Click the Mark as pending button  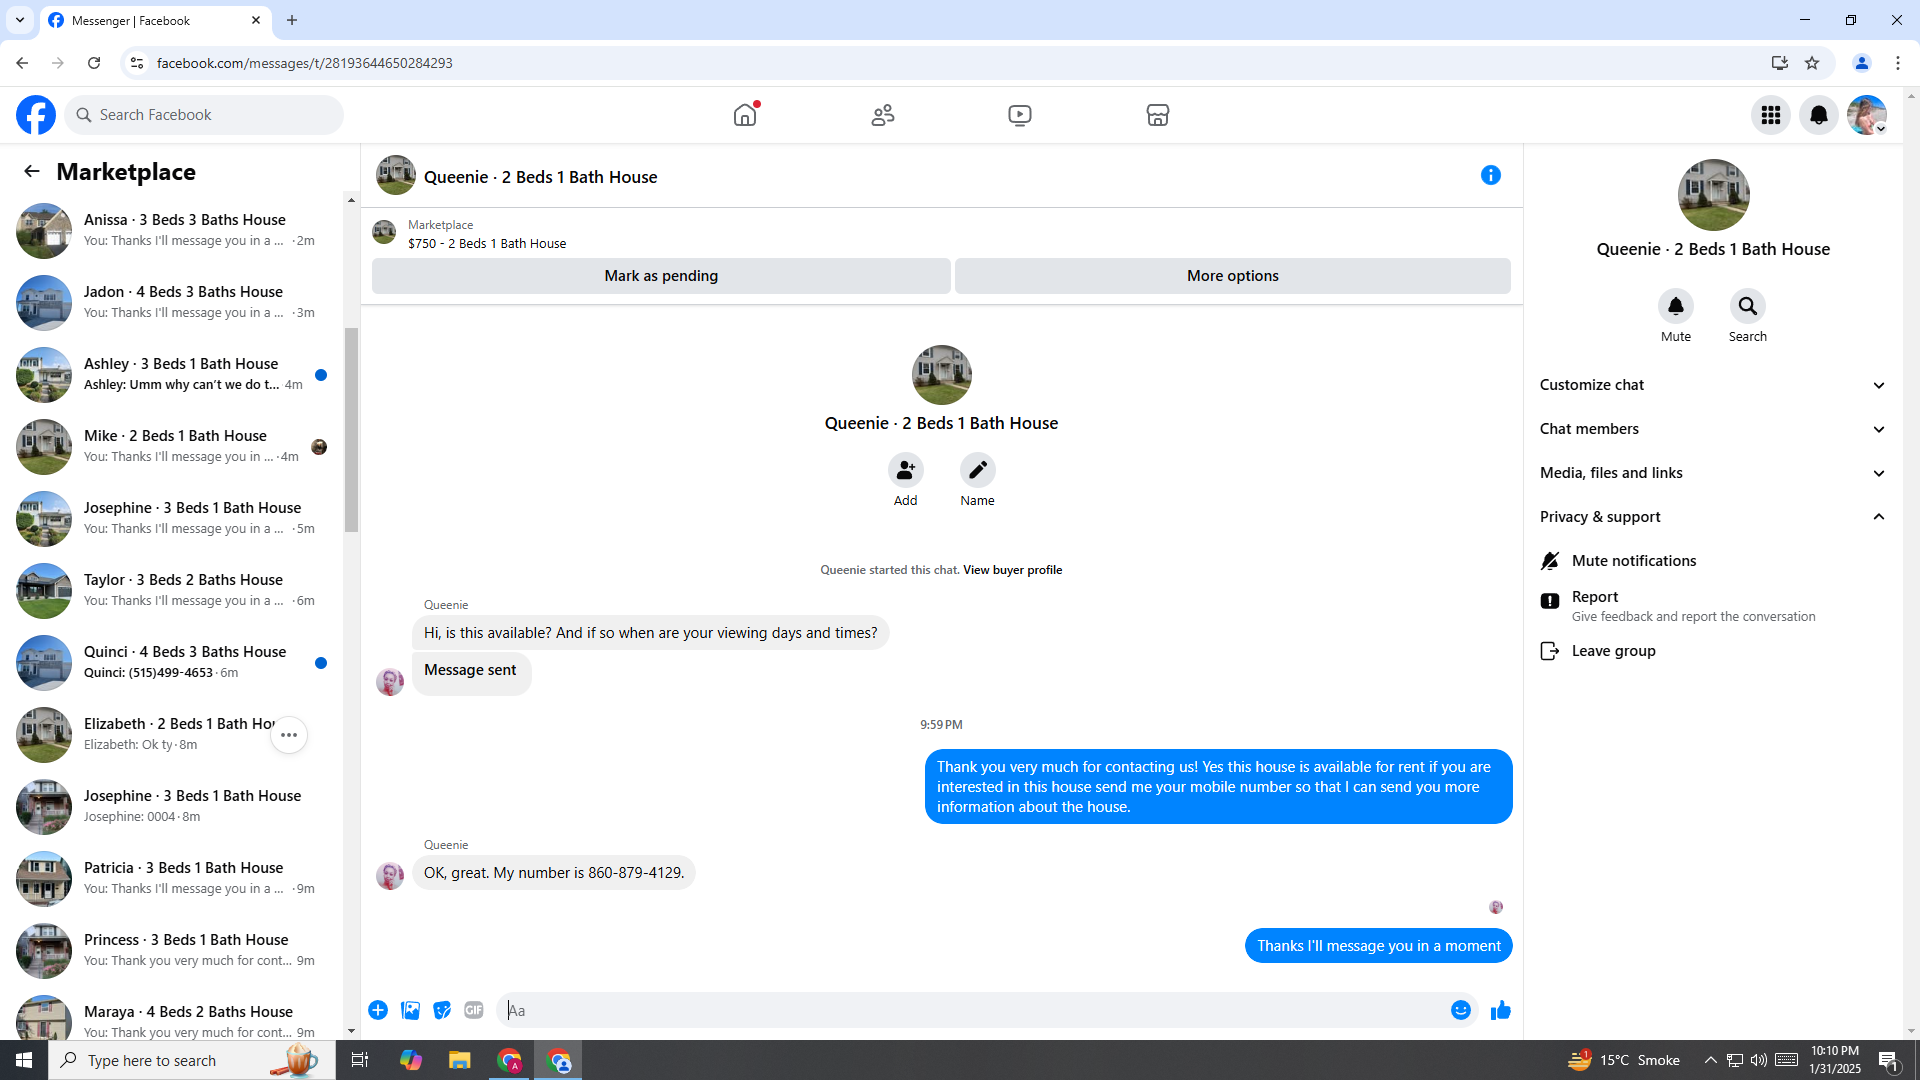pos(661,276)
